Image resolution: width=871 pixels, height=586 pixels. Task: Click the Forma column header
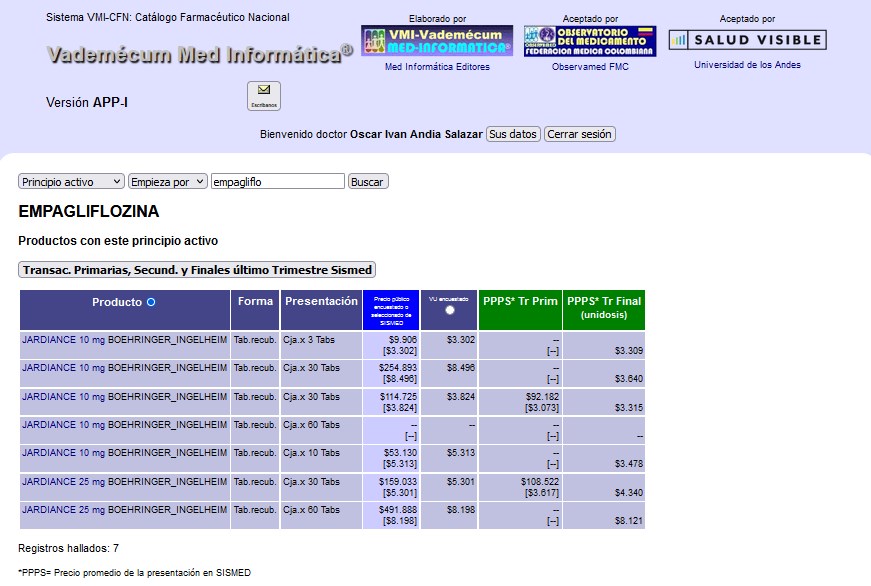255,310
